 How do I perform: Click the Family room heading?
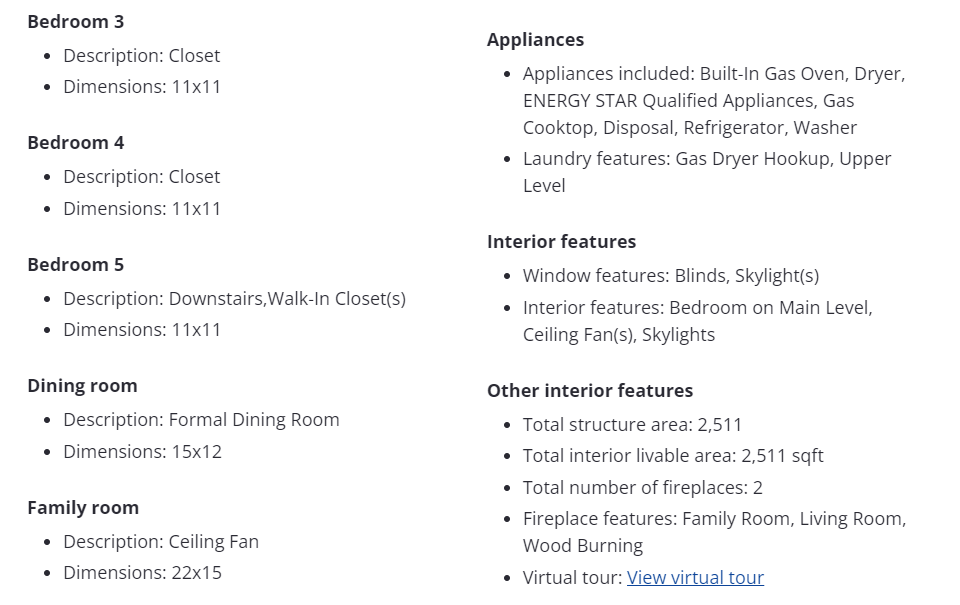point(83,508)
